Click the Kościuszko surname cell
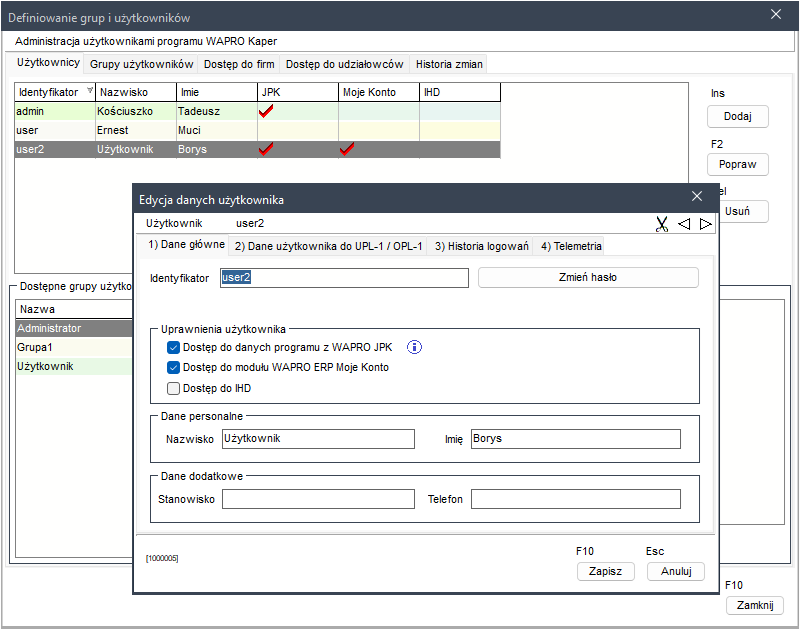The width and height of the screenshot is (800, 629). point(136,111)
